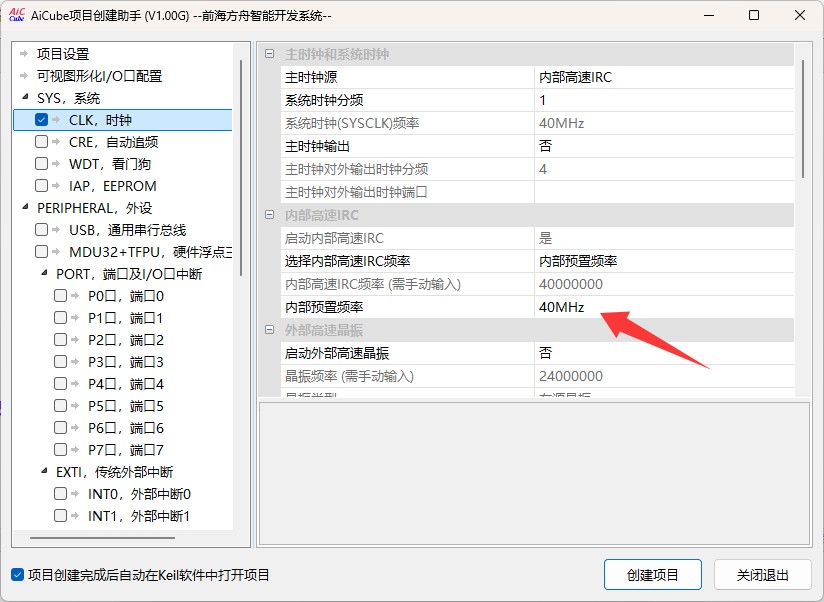Change the 主时钟输出 value 否
Viewport: 824px width, 602px height.
[664, 146]
